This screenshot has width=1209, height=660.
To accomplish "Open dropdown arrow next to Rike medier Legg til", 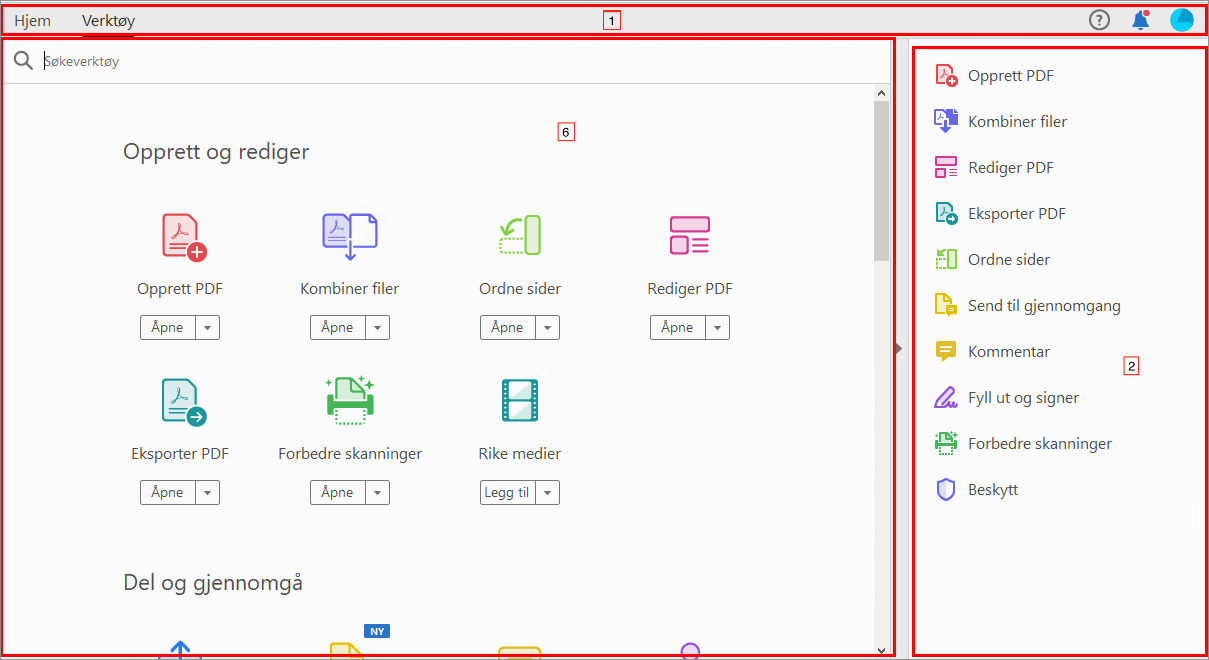I will (x=547, y=493).
